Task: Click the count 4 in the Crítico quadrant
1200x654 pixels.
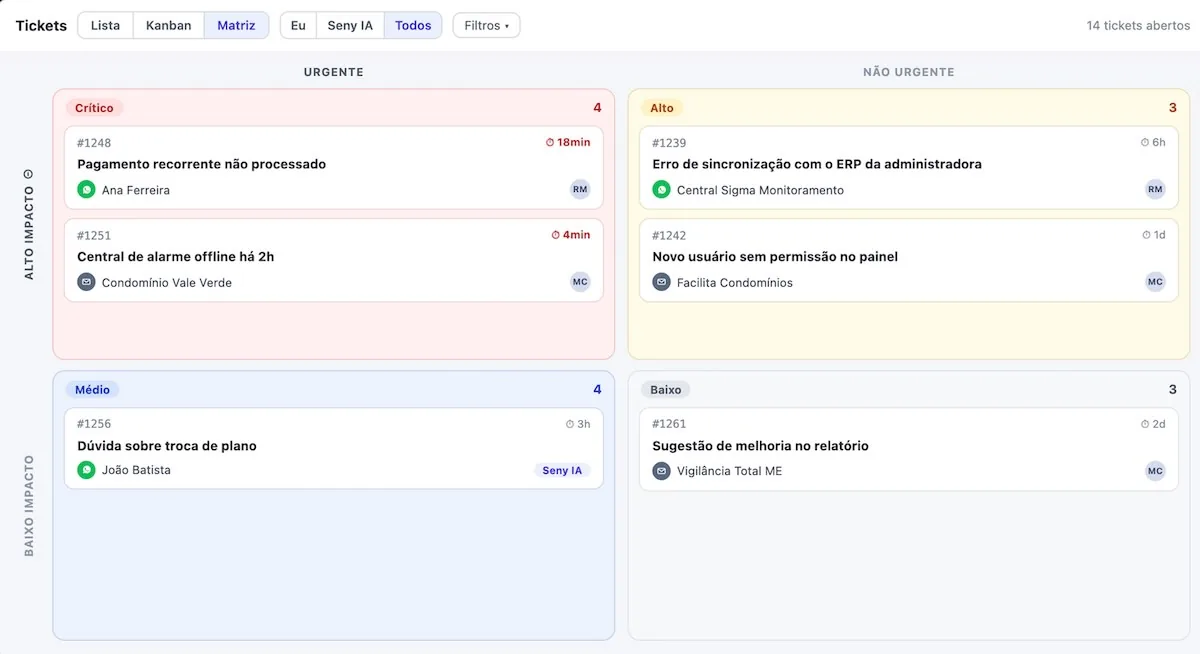Action: coord(597,108)
